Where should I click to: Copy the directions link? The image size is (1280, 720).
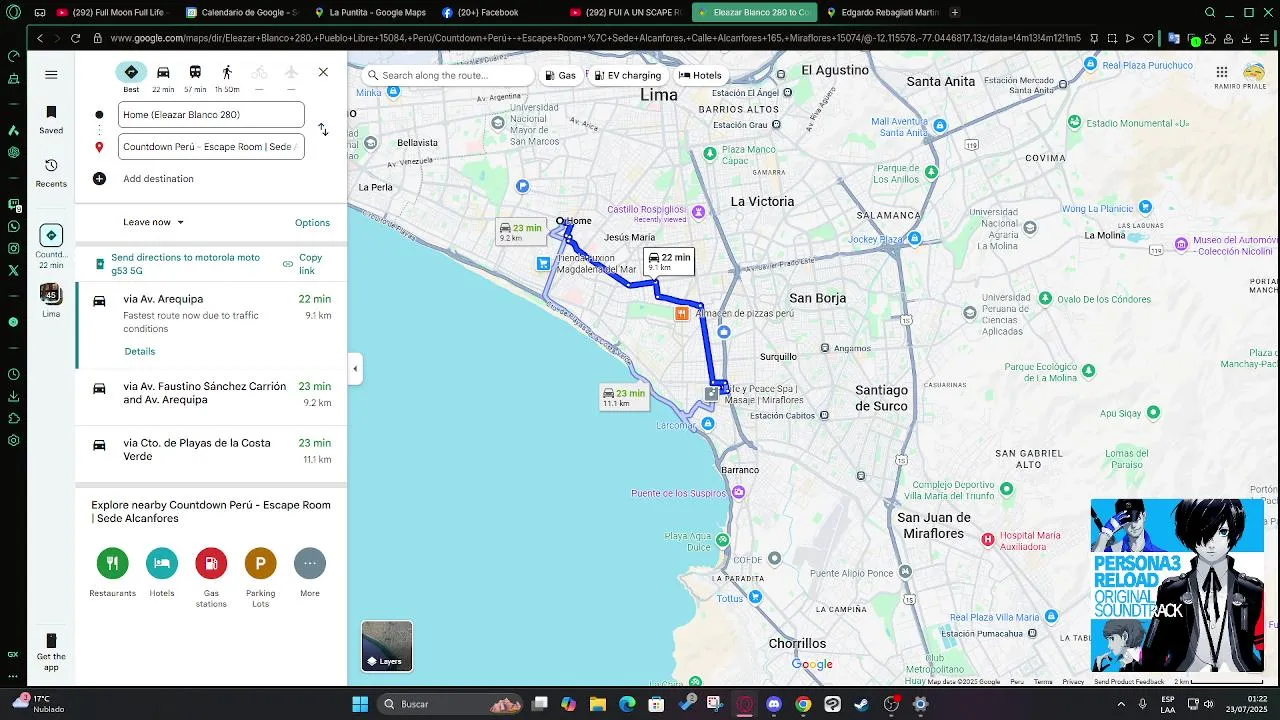click(303, 264)
